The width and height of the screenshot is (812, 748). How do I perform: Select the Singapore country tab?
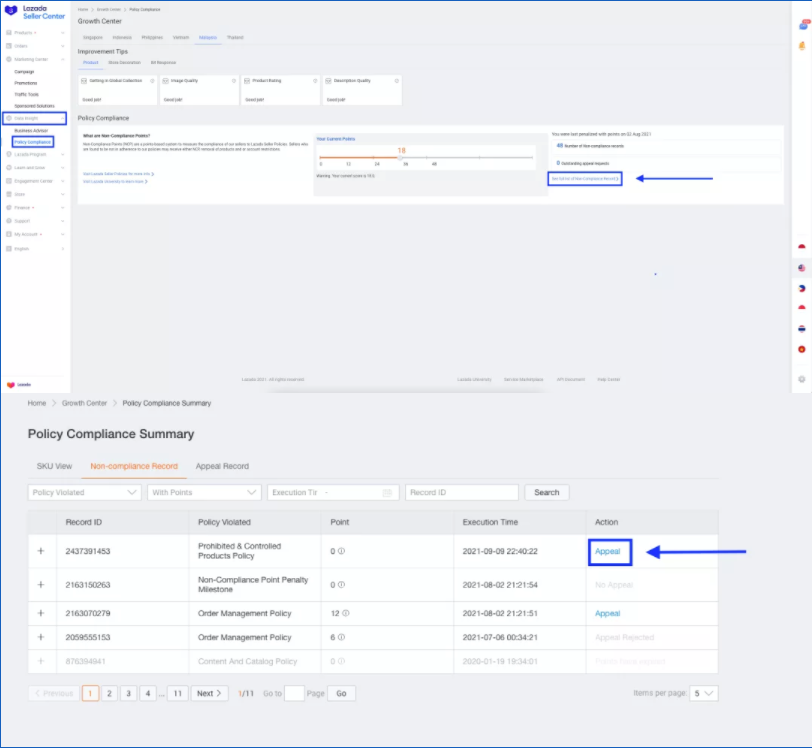93,37
